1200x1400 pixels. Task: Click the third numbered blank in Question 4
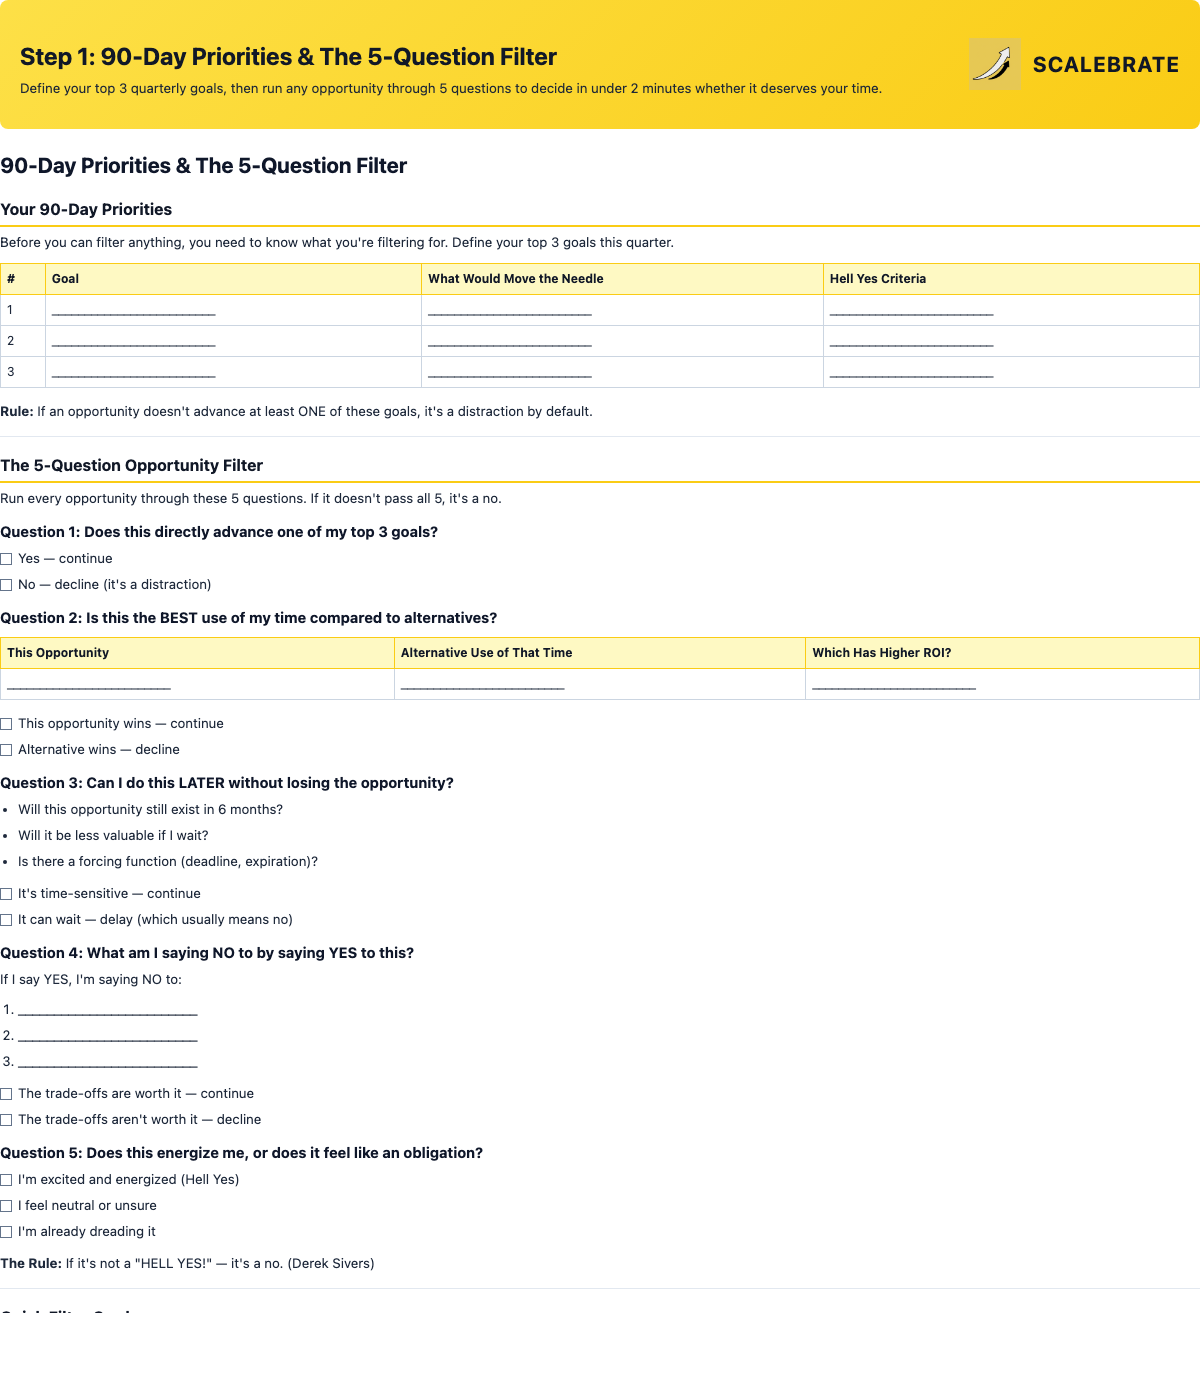108,1062
